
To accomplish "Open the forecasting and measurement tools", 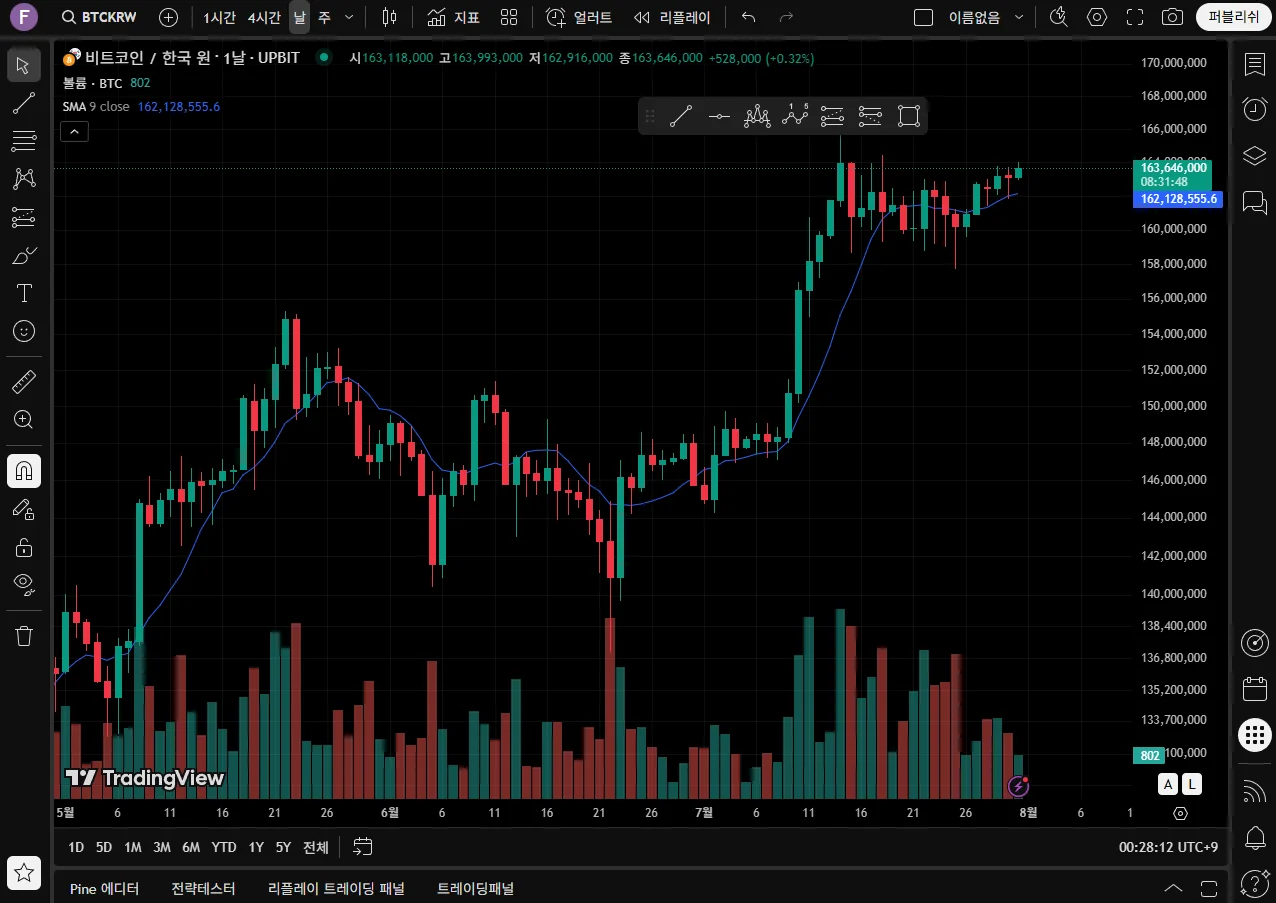I will [x=24, y=217].
